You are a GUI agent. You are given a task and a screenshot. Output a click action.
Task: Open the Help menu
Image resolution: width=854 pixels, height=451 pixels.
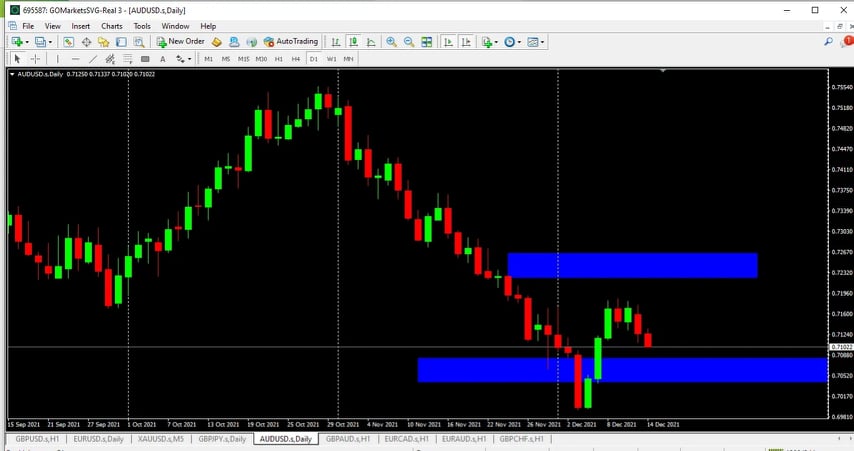(208, 26)
